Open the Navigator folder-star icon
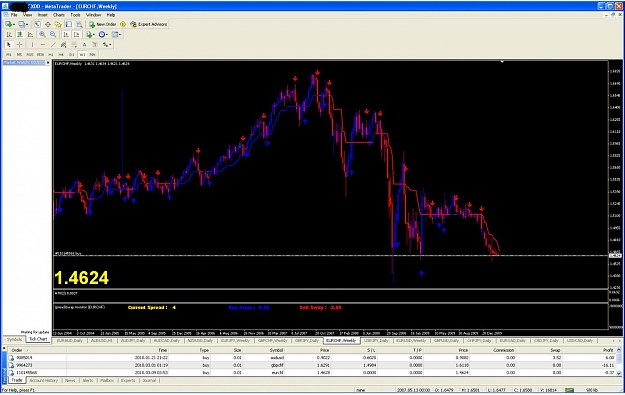Viewport: 625px width, 395px height. (58, 24)
